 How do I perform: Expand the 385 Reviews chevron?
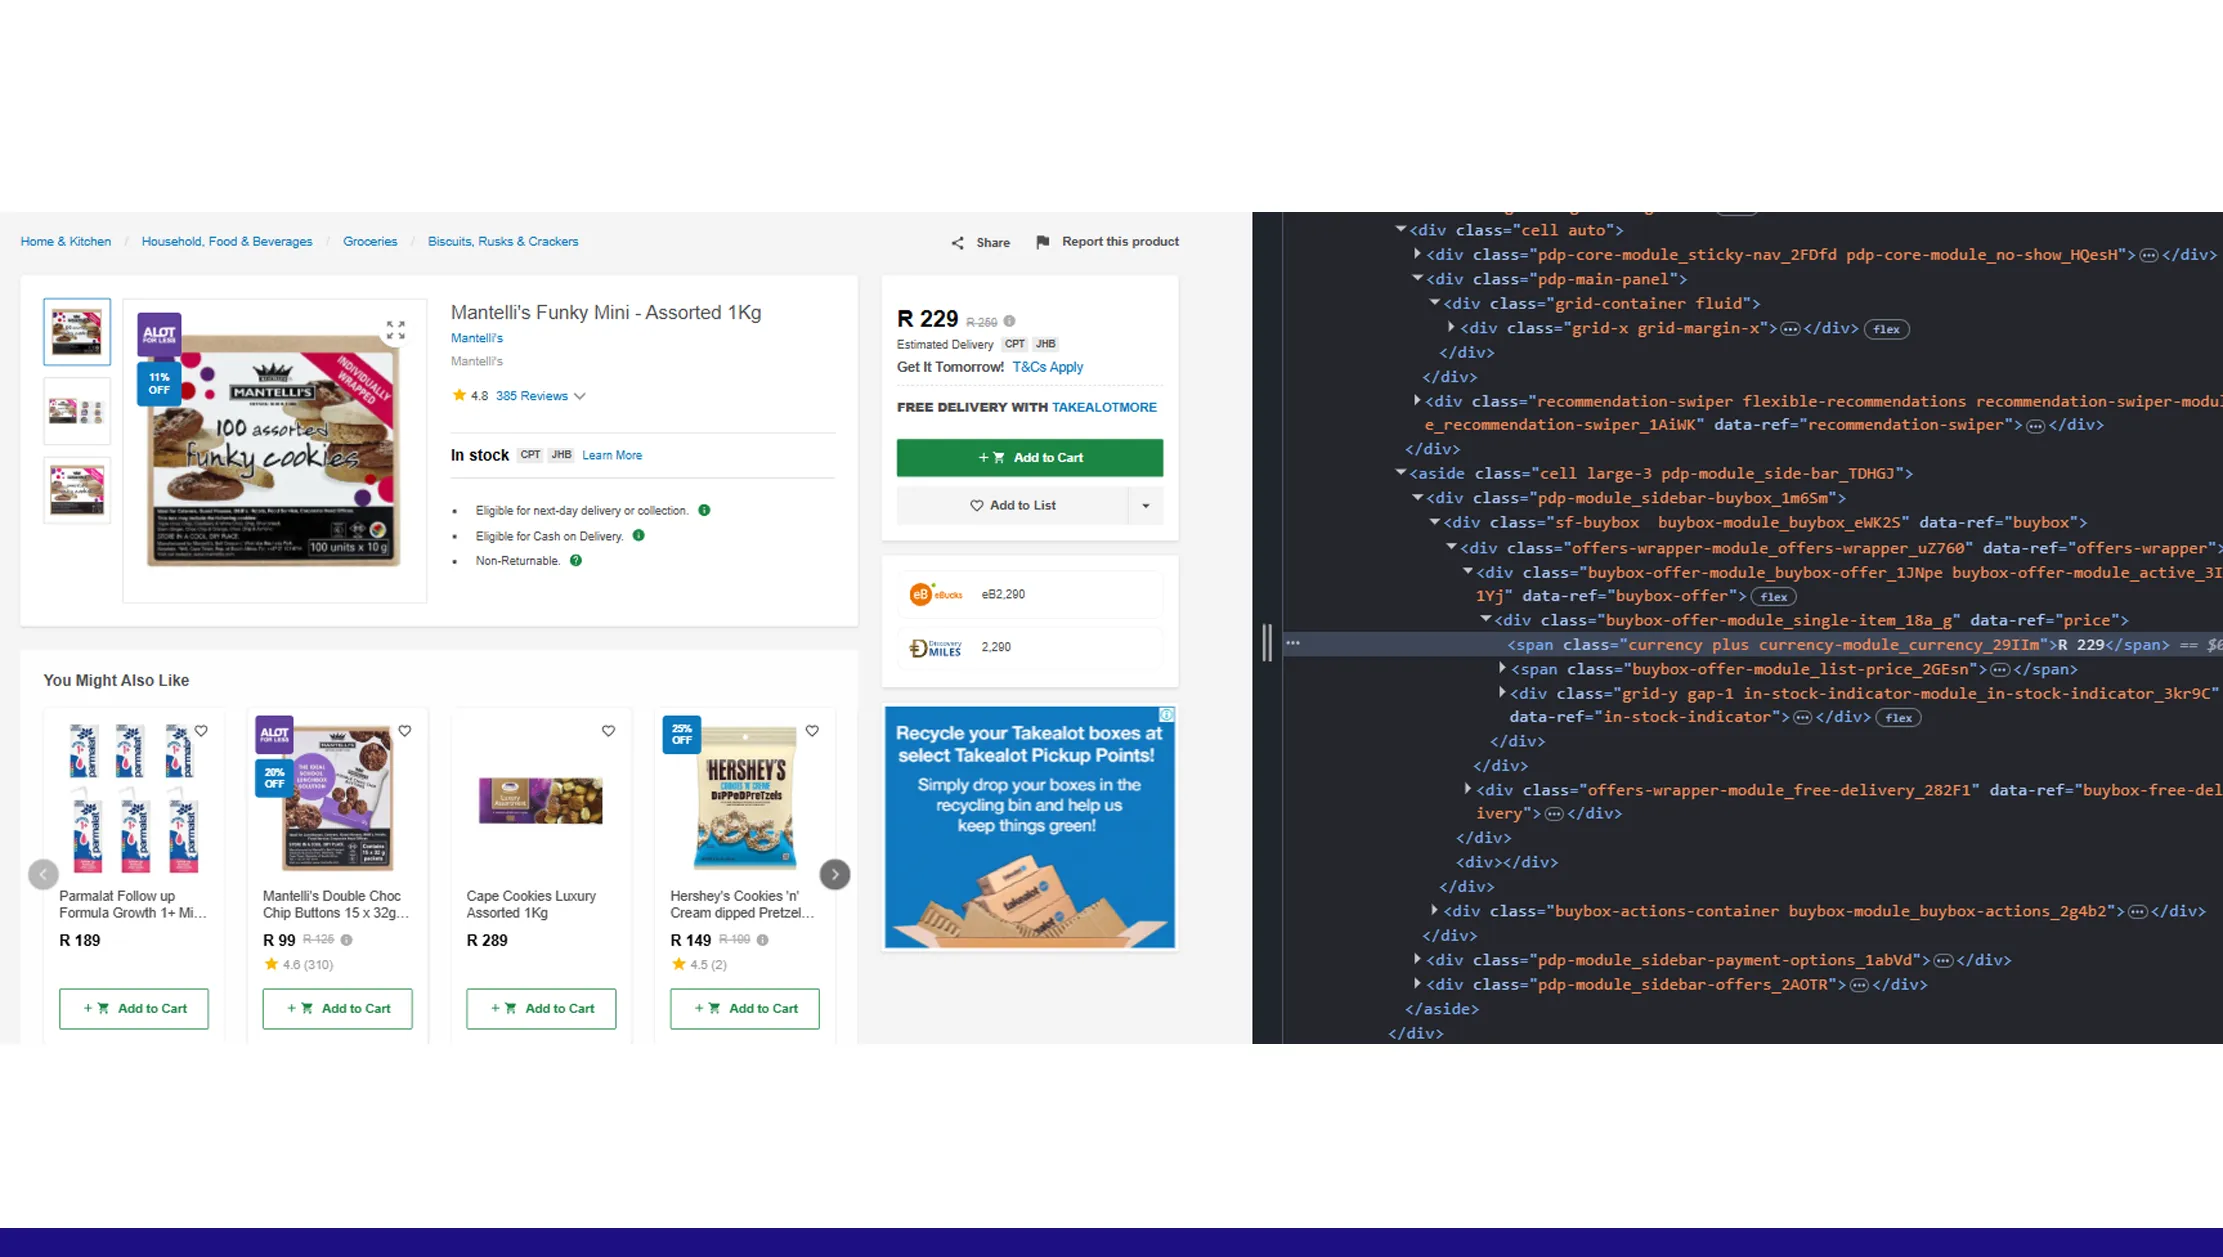580,396
